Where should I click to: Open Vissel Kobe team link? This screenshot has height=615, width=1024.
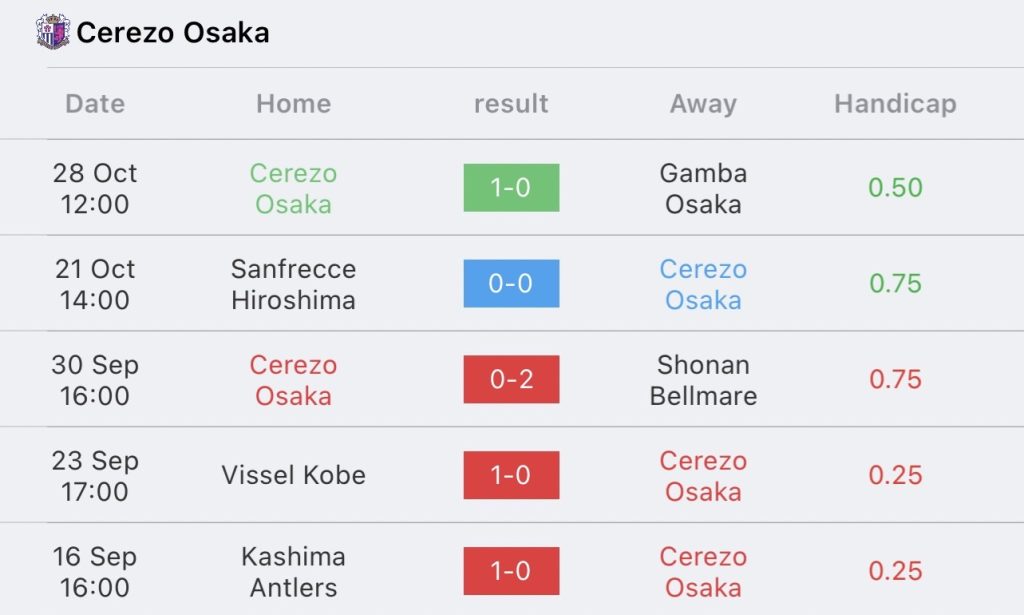293,475
